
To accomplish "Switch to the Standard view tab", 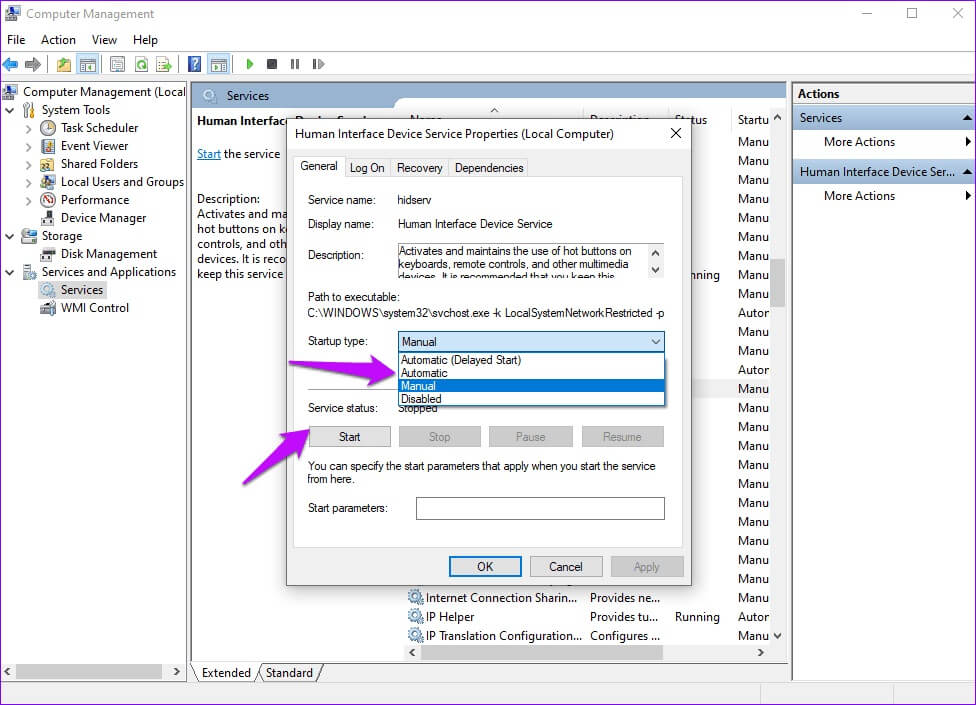I will (289, 673).
